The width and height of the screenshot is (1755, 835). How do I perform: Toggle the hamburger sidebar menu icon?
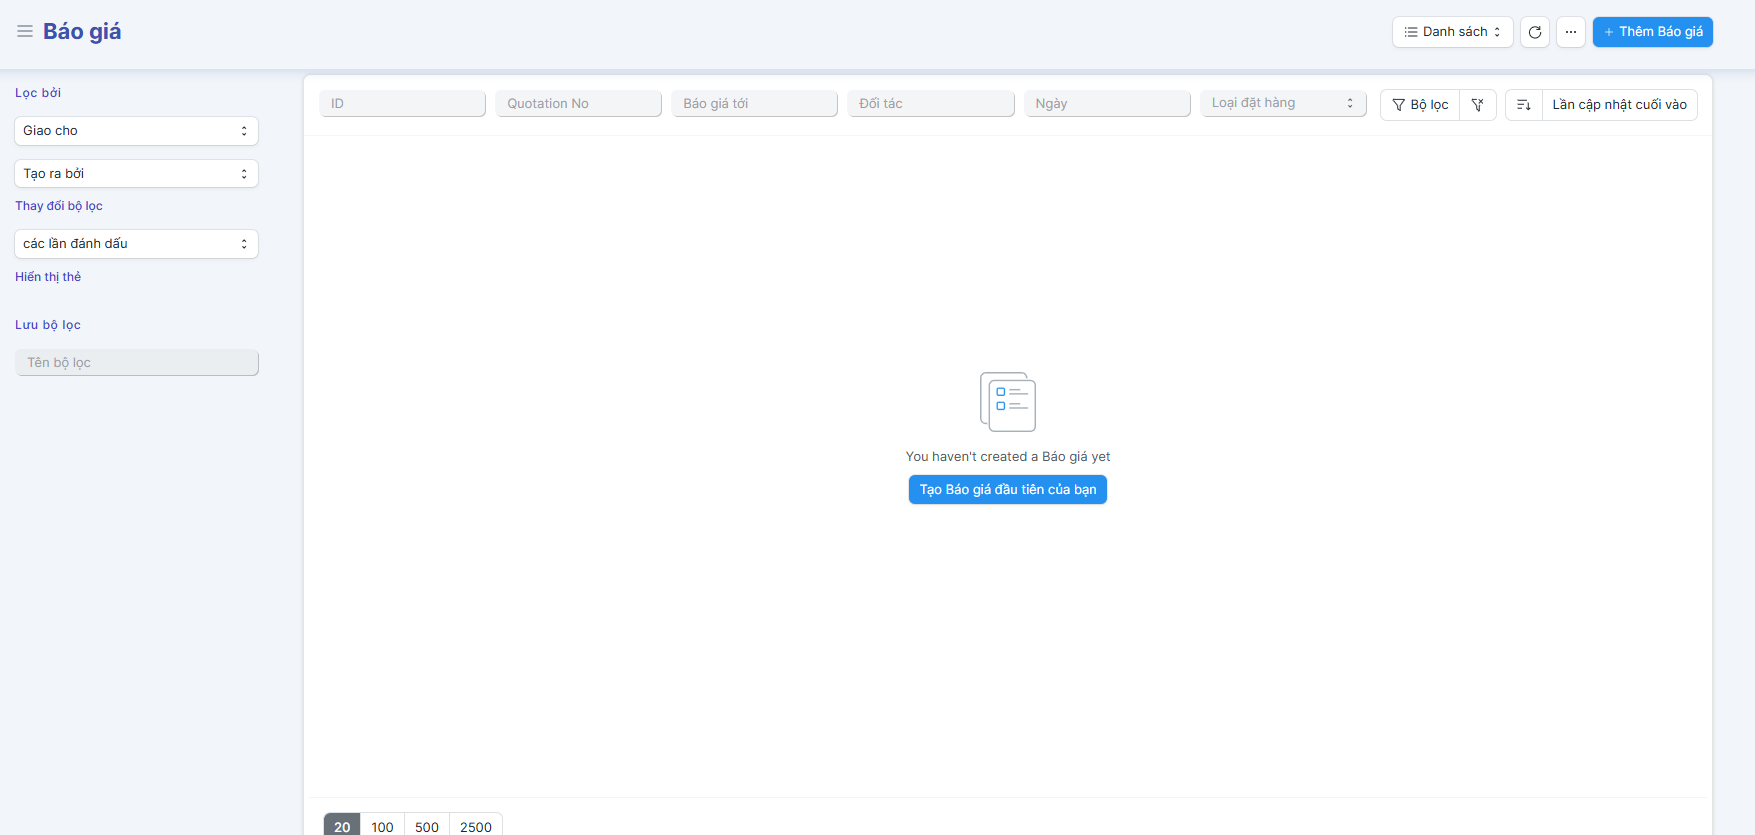click(25, 32)
